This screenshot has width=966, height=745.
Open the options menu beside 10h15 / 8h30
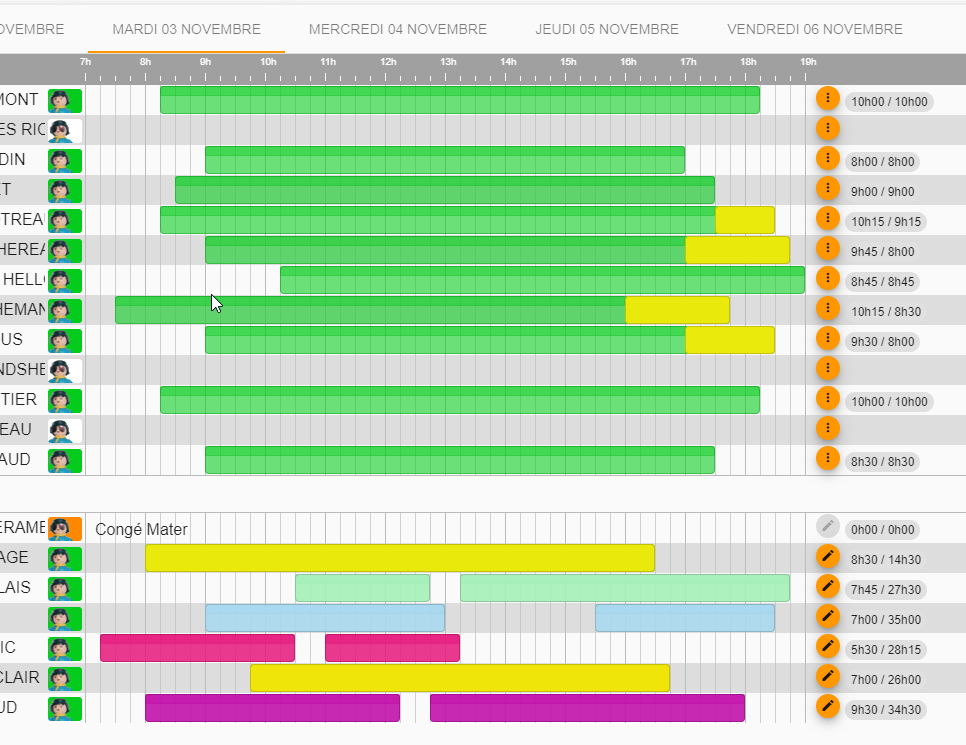coord(827,308)
